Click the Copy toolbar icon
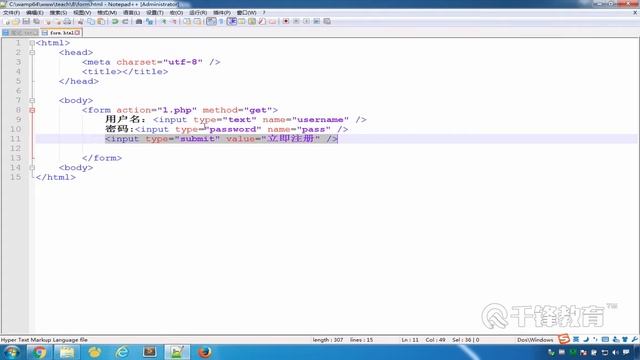 coord(91,21)
